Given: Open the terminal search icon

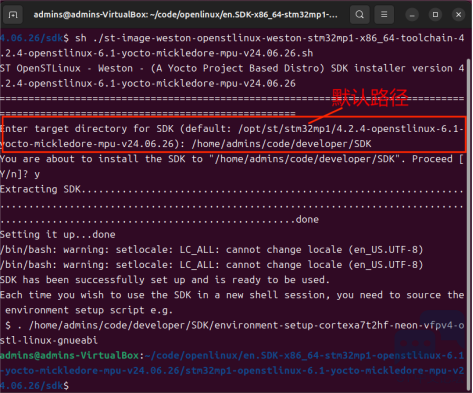Looking at the screenshot, I should click(x=360, y=15).
